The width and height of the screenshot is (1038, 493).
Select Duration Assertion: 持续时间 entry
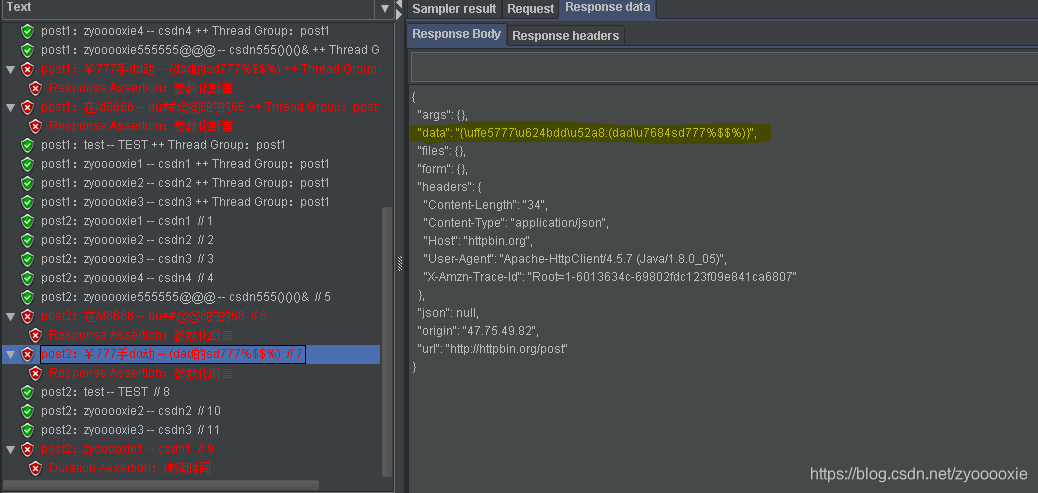130,469
